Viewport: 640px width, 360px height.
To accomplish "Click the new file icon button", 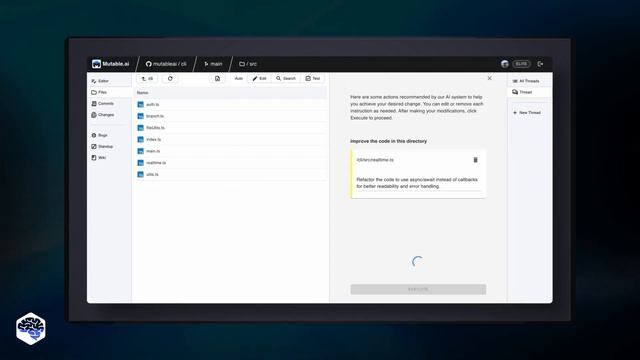I will pyautogui.click(x=217, y=78).
